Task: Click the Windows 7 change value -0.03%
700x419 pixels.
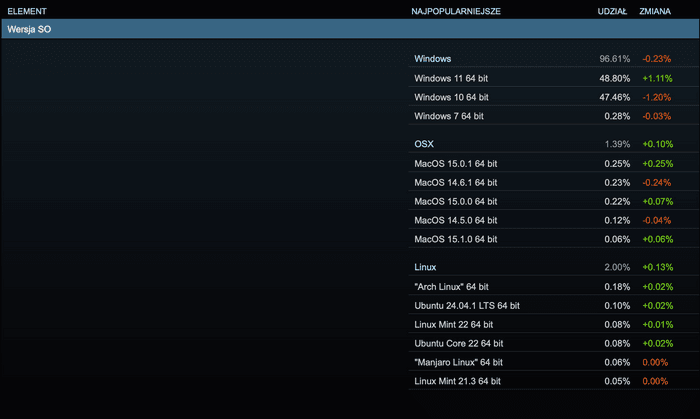Action: [657, 116]
